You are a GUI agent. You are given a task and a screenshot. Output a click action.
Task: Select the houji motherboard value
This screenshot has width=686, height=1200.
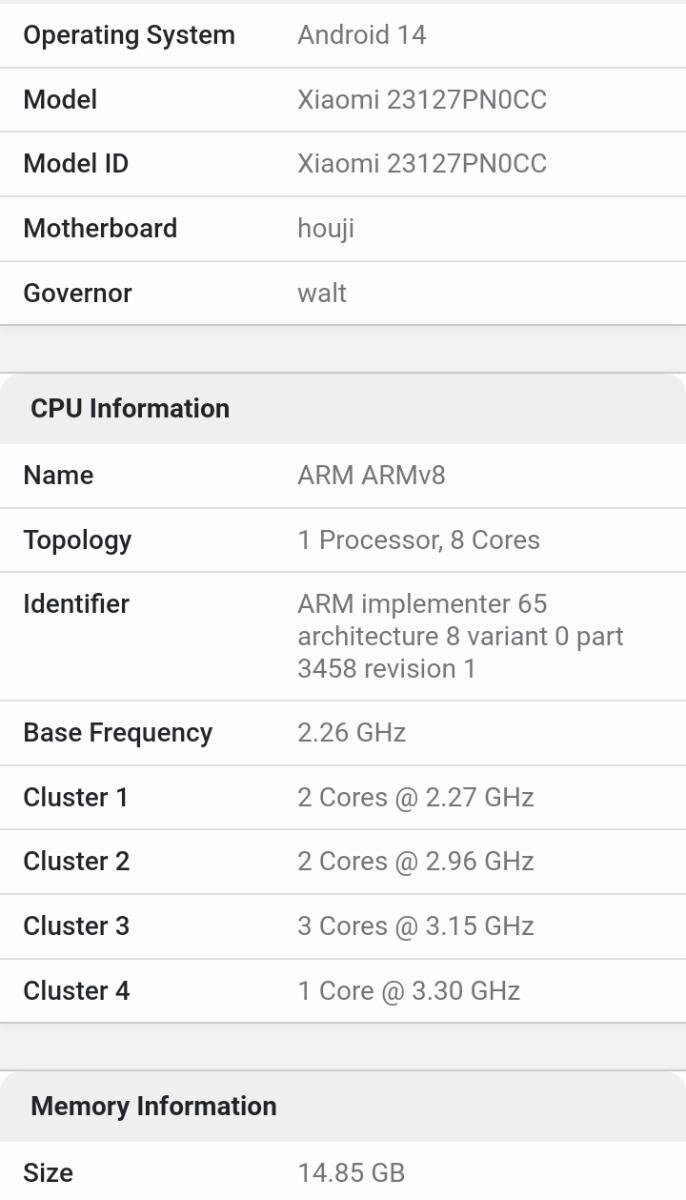[x=326, y=229]
